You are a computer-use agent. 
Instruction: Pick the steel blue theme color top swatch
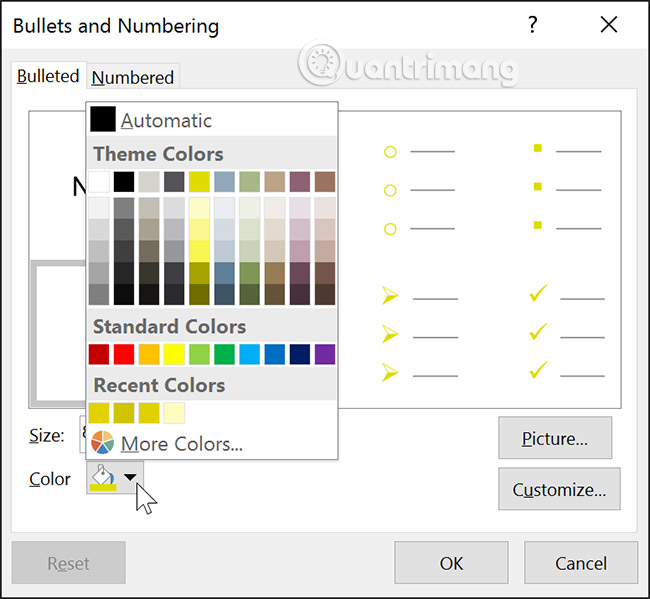point(225,182)
